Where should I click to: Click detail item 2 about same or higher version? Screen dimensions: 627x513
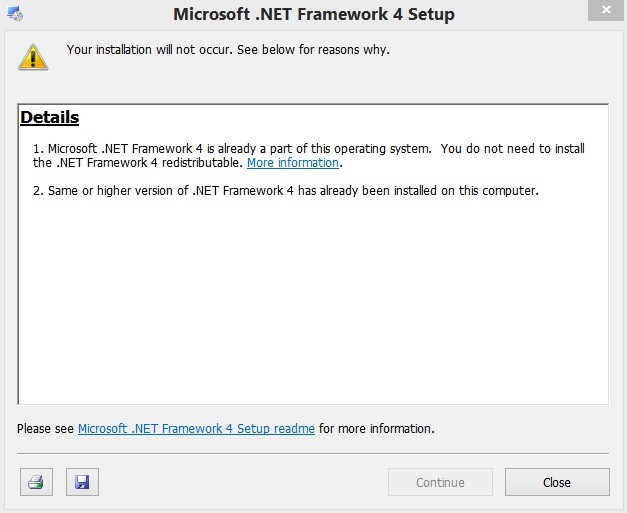point(292,191)
